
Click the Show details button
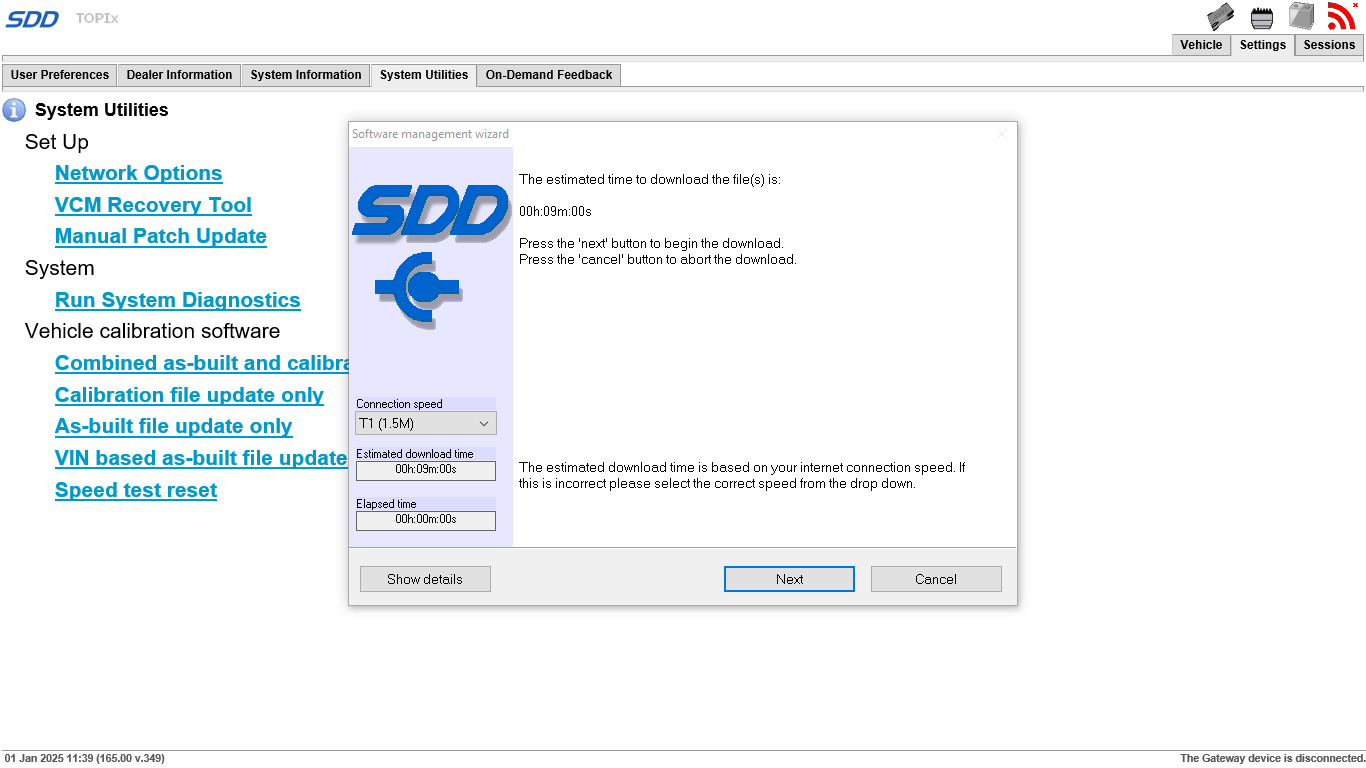click(425, 579)
